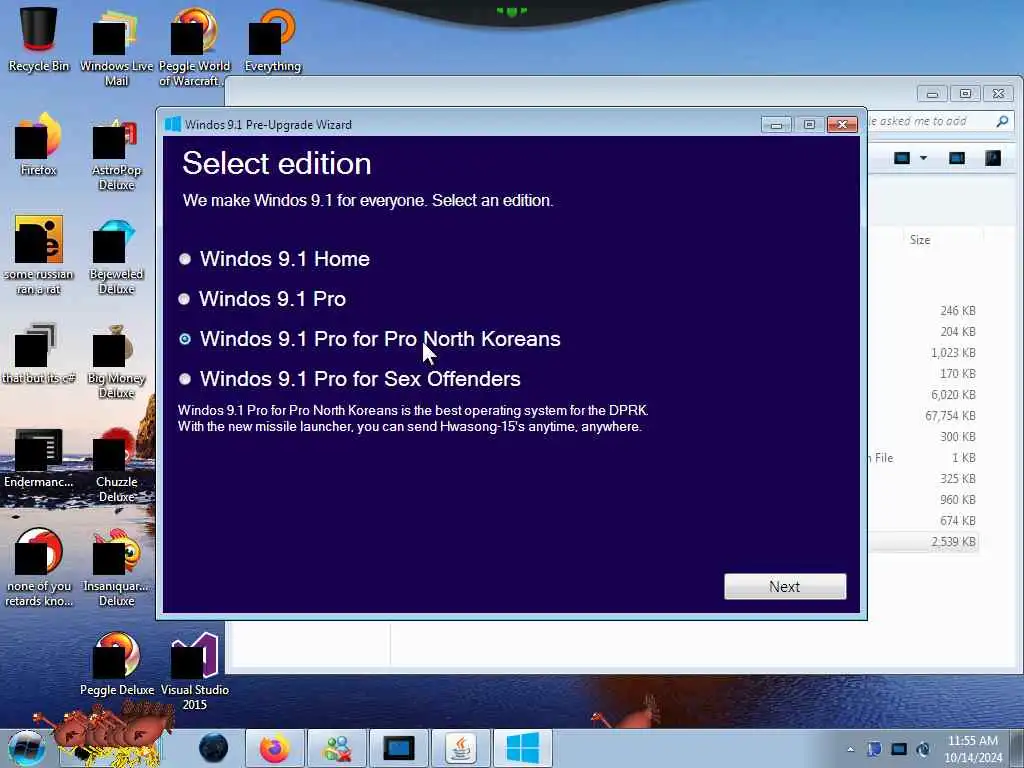Maximize the Pre-Upgrade Wizard window
The width and height of the screenshot is (1024, 768).
[809, 125]
